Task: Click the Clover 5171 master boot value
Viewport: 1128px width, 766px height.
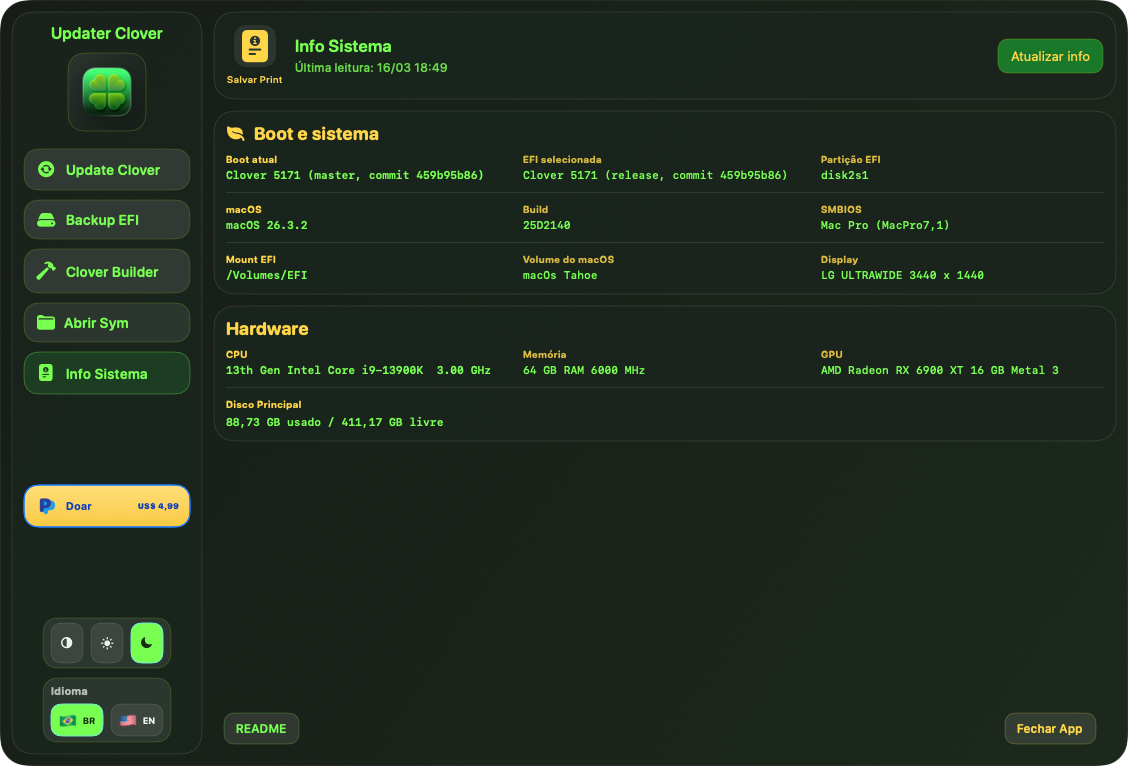Action: (354, 175)
